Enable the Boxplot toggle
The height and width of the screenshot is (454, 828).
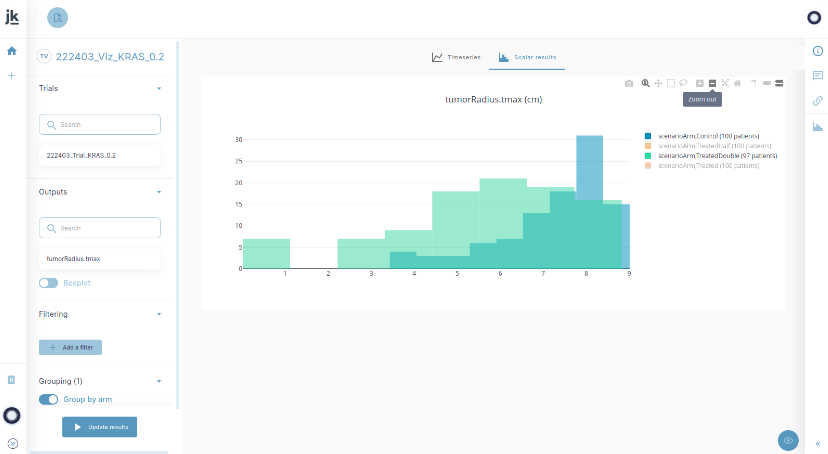(x=48, y=283)
